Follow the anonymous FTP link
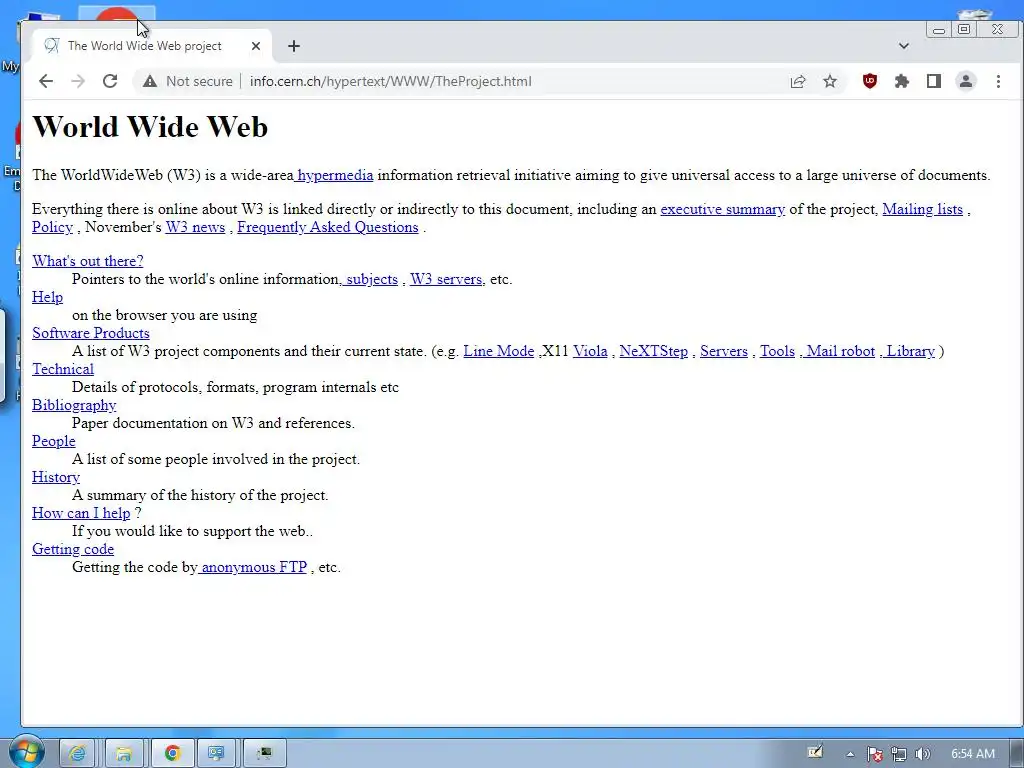The width and height of the screenshot is (1024, 768). tap(253, 567)
